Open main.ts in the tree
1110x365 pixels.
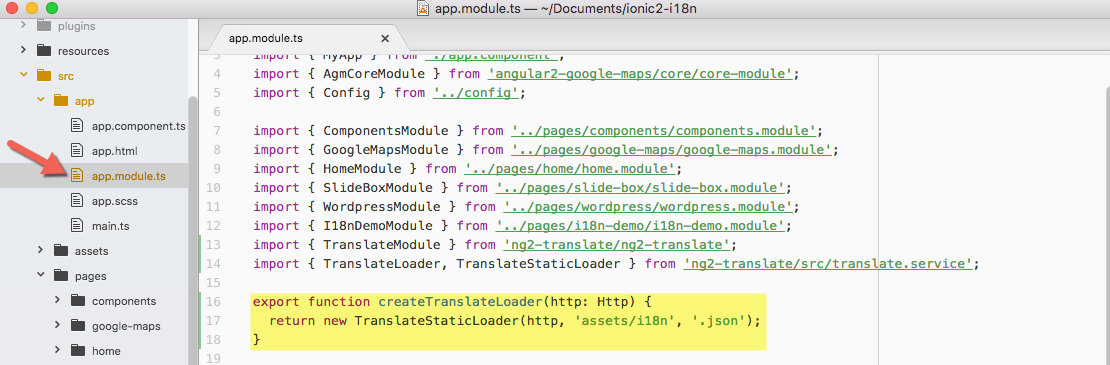pos(110,226)
